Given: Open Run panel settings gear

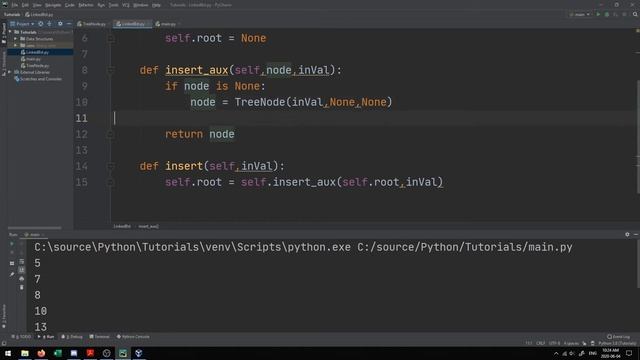Looking at the screenshot, I should 627,235.
